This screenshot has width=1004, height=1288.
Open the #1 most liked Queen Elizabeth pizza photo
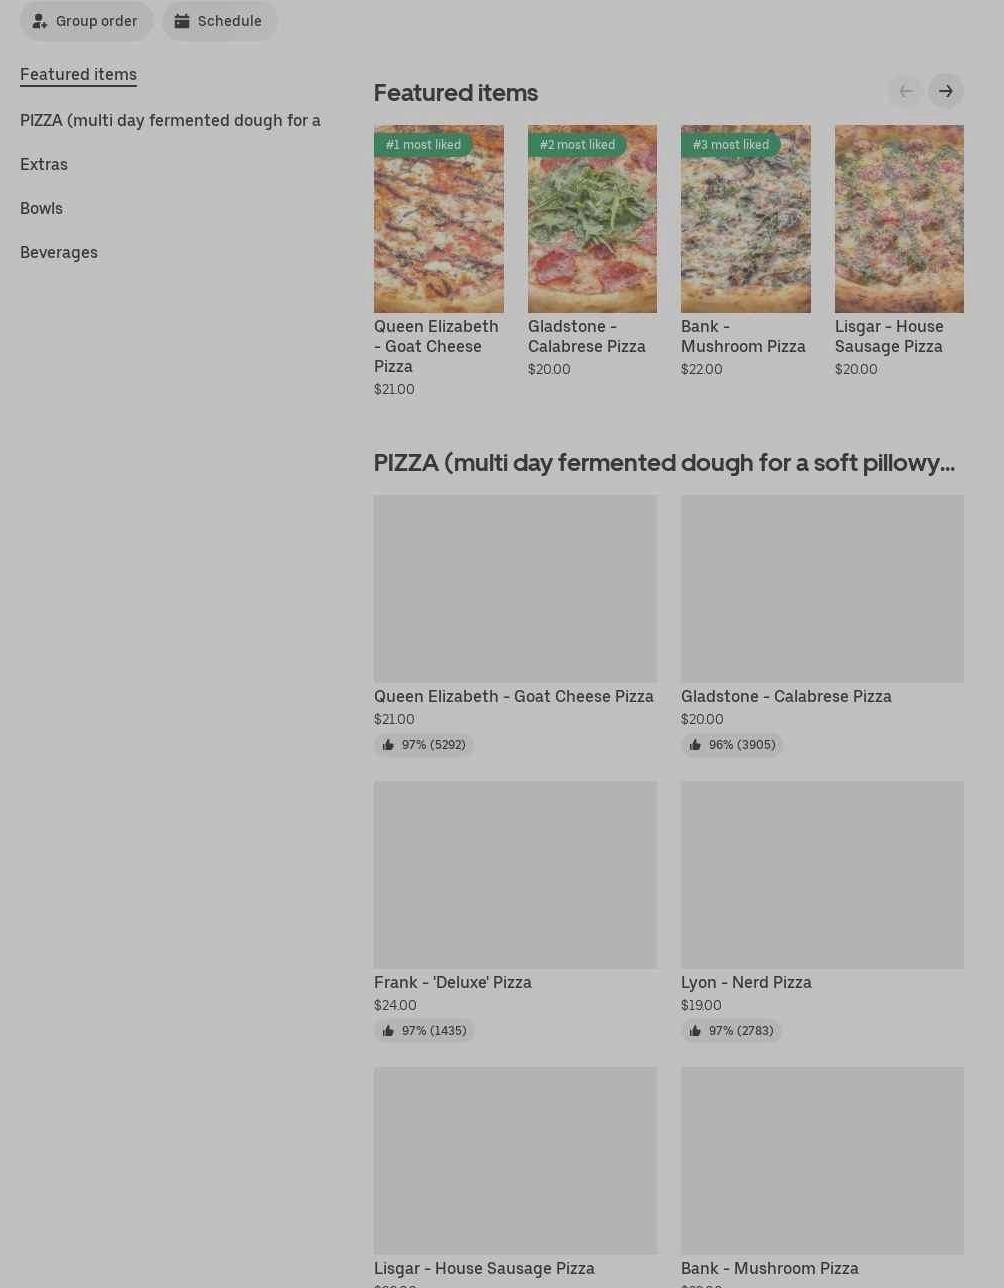438,219
